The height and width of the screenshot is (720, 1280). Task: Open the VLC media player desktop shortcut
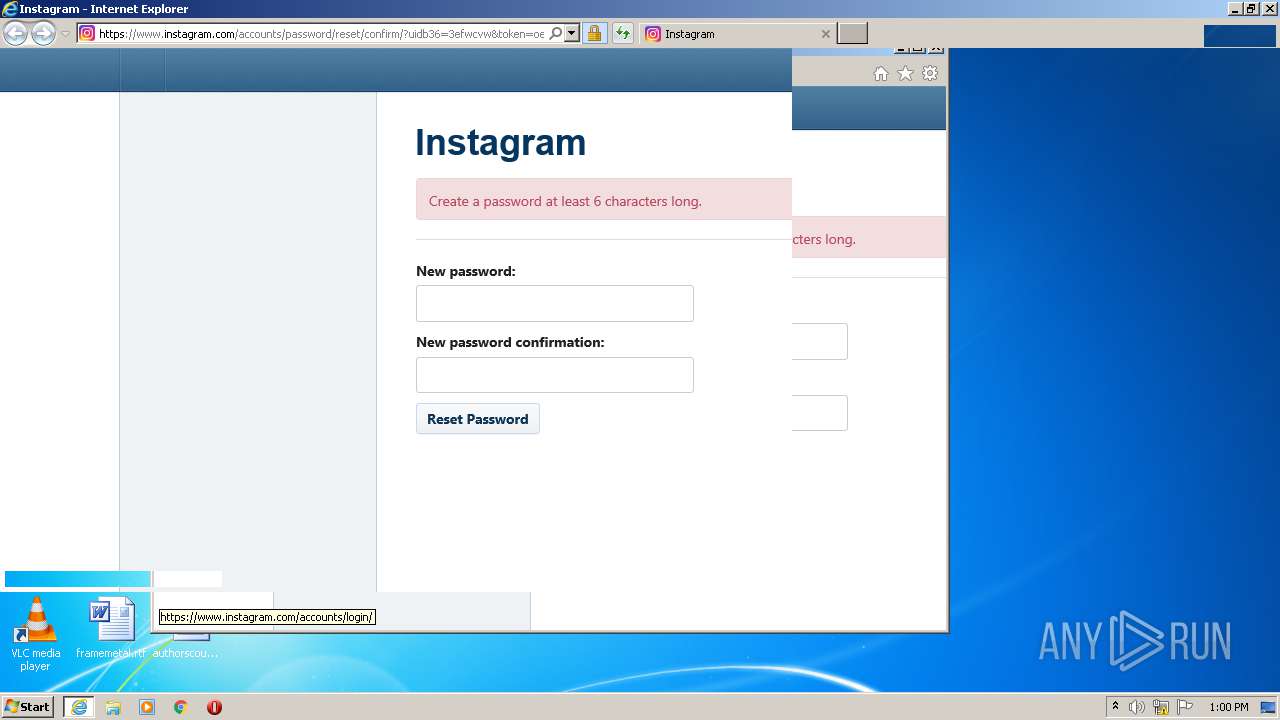tap(36, 634)
